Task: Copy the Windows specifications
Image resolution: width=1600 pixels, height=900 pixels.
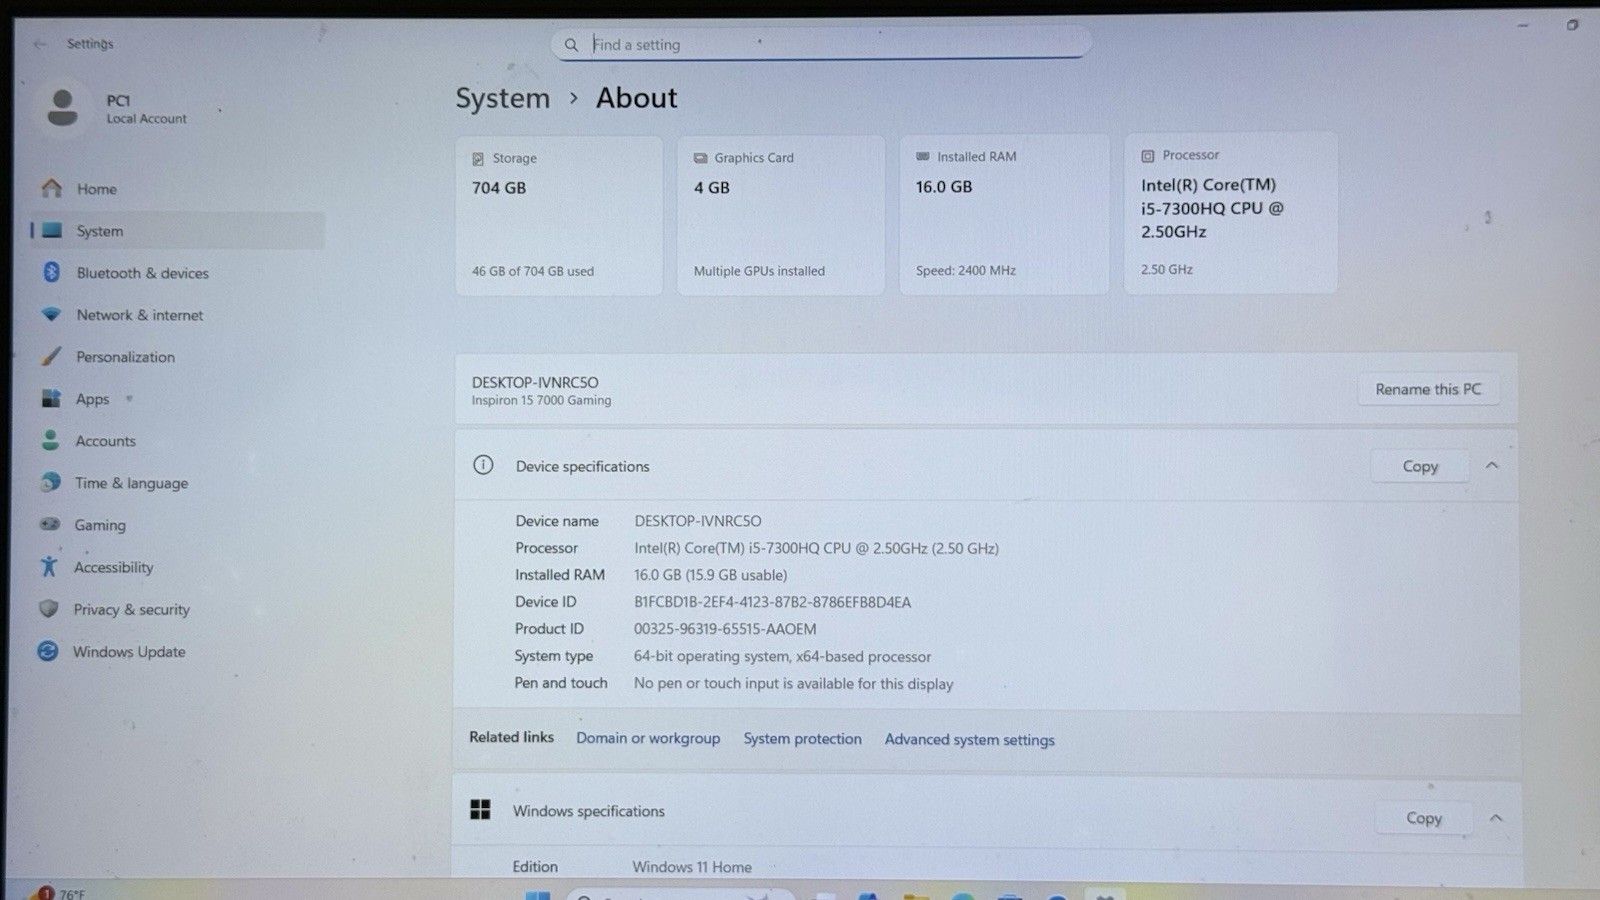Action: 1424,818
